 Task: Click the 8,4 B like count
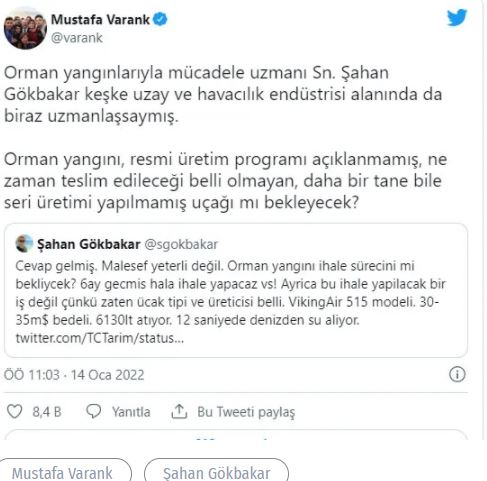[x=47, y=412]
